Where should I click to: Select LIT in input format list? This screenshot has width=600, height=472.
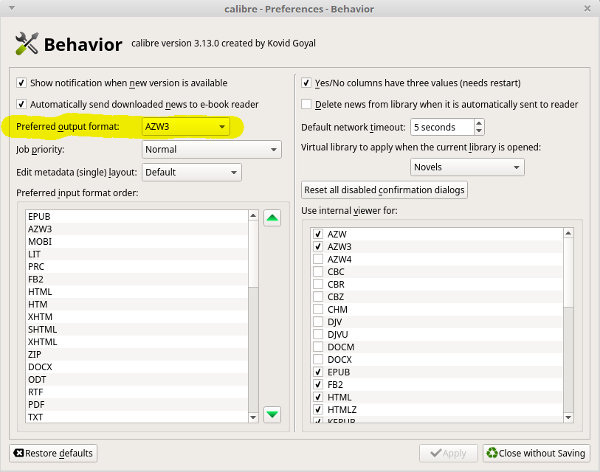pyautogui.click(x=137, y=254)
